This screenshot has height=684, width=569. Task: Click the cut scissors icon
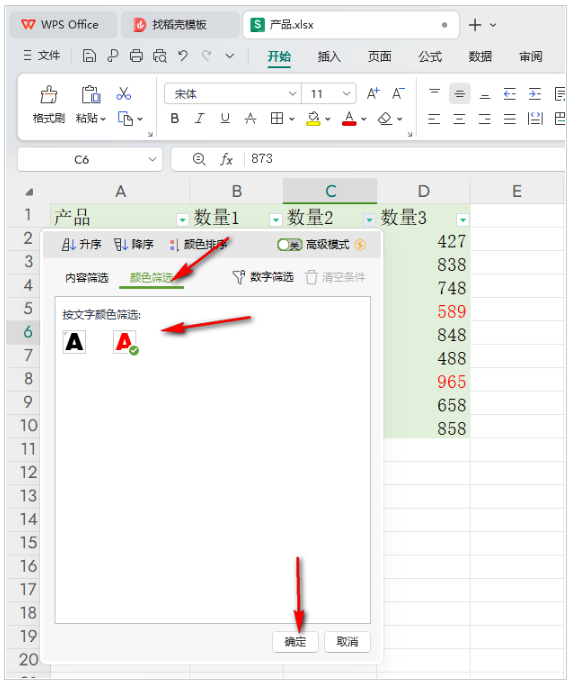point(123,93)
